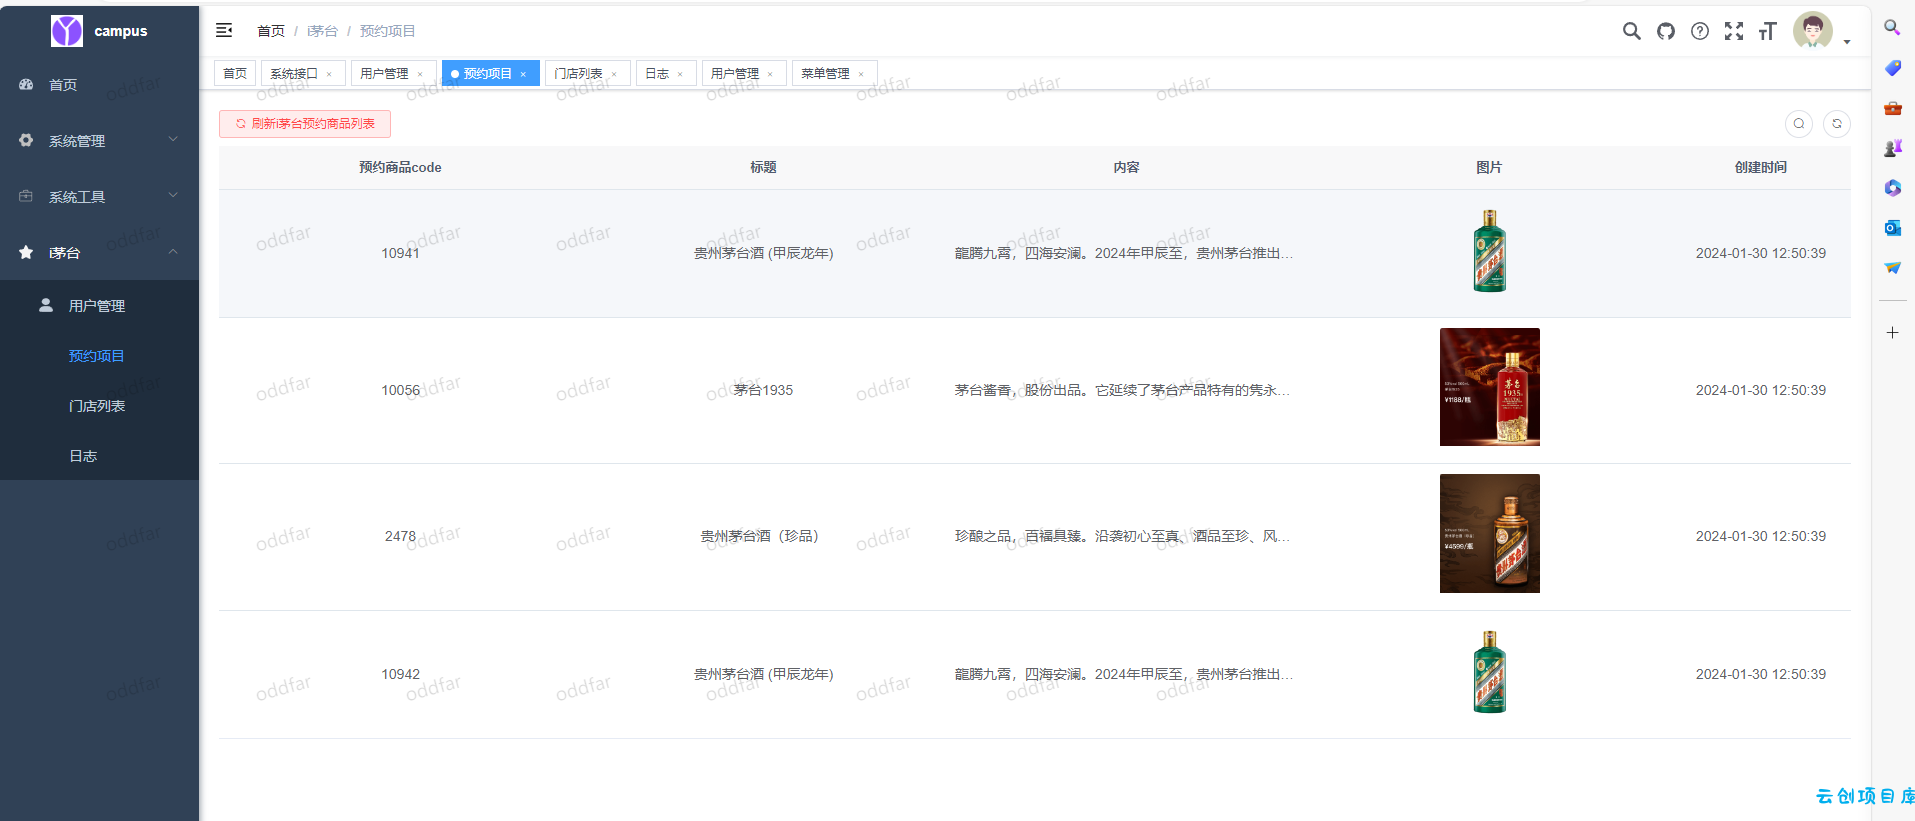
Task: Open browser sidebar chess games icon
Action: coord(1892,148)
